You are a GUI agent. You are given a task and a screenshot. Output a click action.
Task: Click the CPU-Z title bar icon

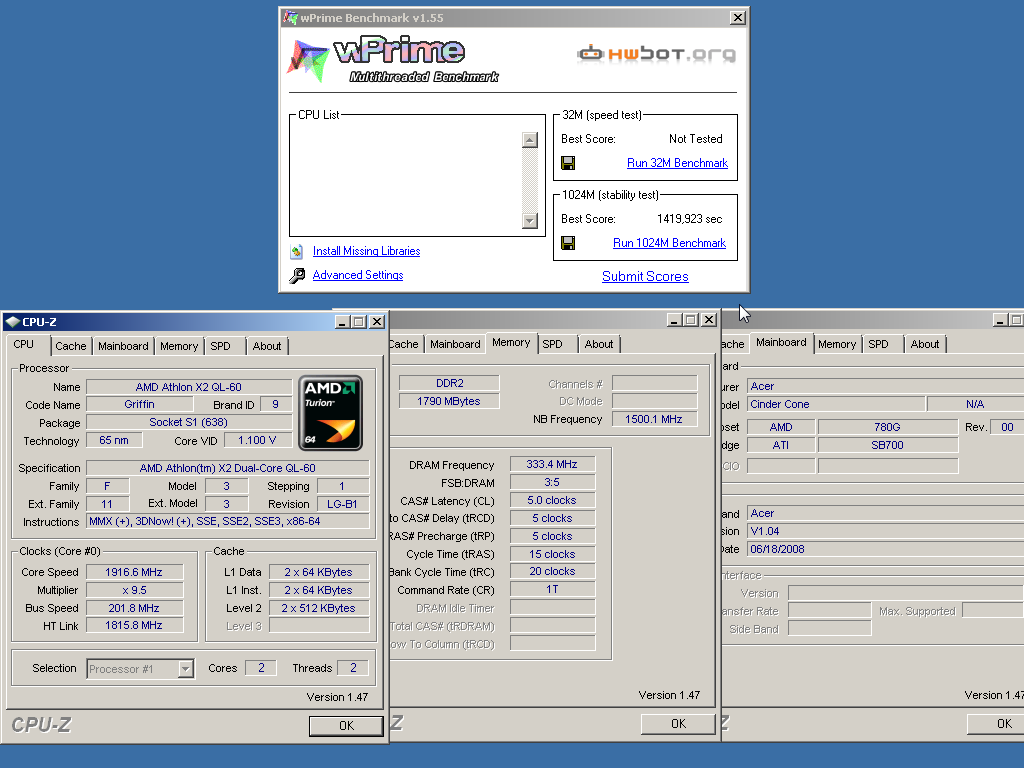(12, 322)
